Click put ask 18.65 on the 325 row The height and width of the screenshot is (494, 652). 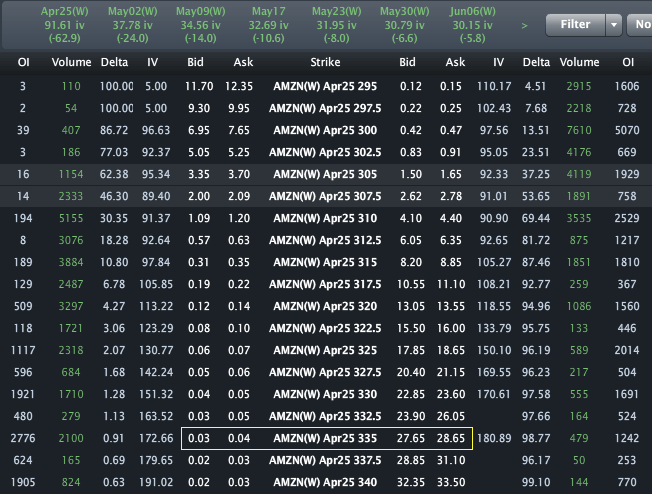pyautogui.click(x=451, y=351)
